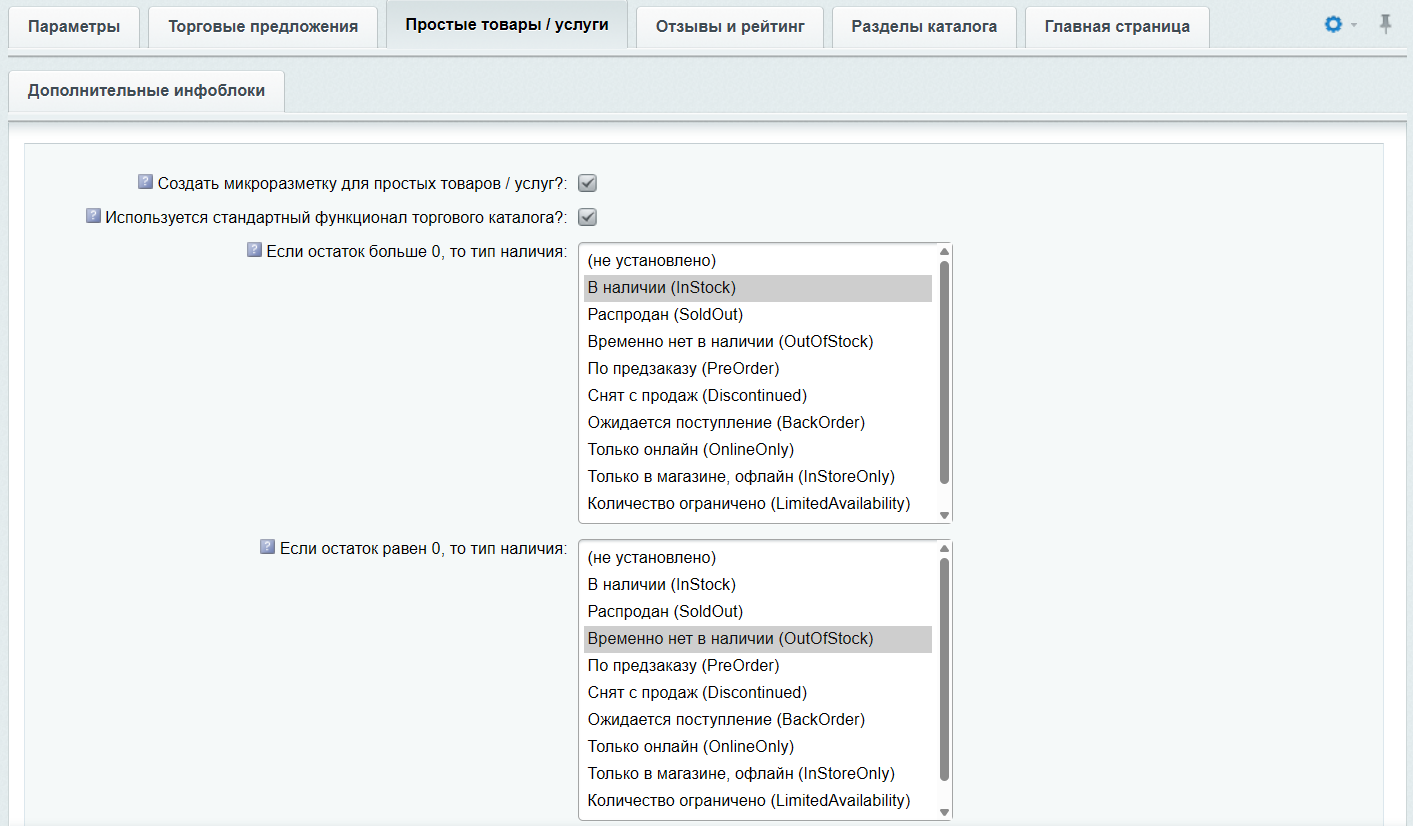1413x826 pixels.
Task: Select '(не установлено)' in the 'больше 0' list
Action: pos(758,261)
